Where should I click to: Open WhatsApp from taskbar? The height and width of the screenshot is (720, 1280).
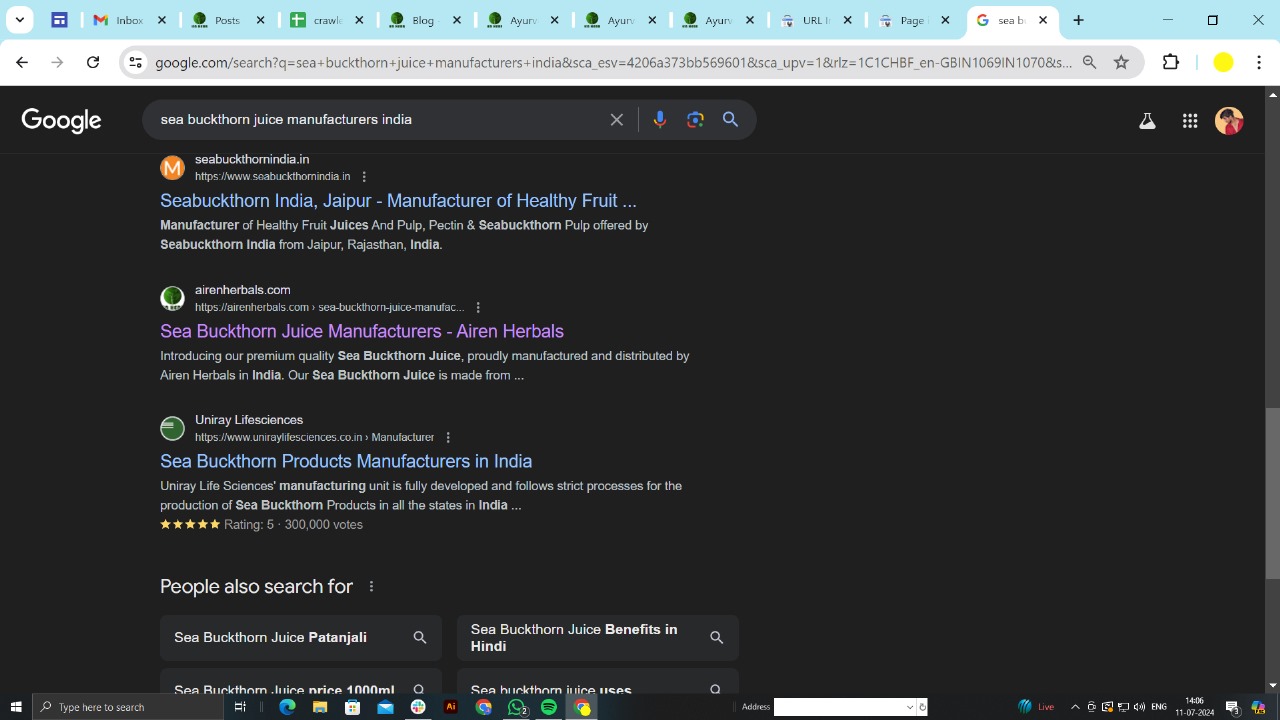click(517, 707)
